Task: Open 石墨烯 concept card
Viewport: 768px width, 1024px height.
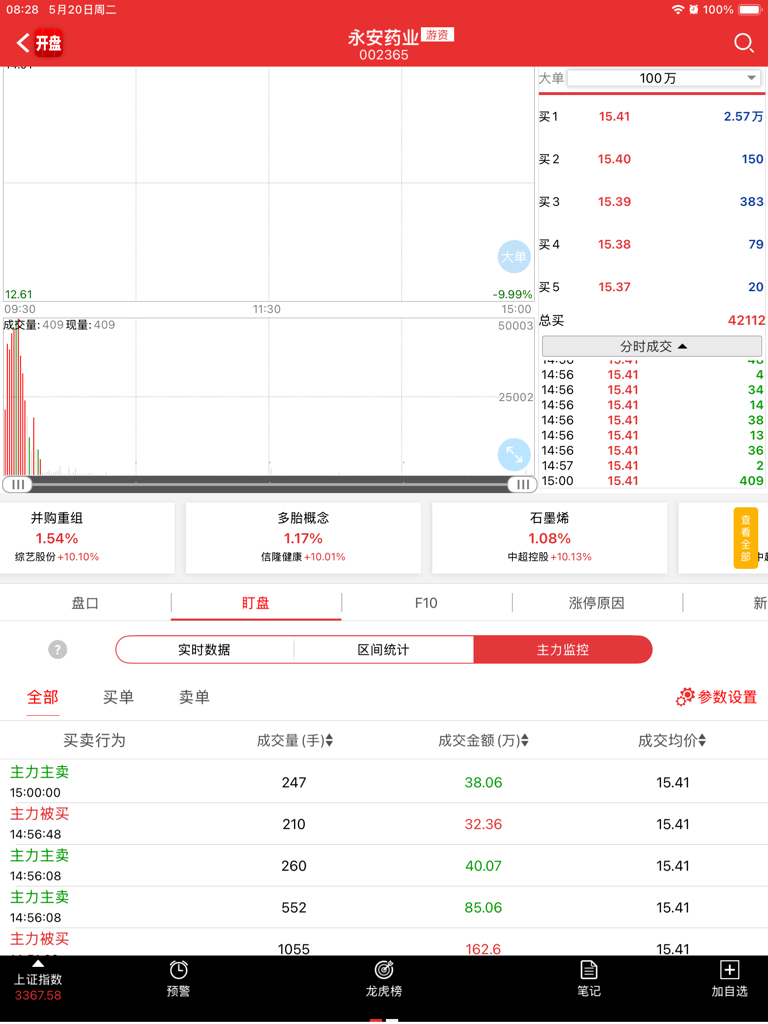Action: [x=549, y=538]
